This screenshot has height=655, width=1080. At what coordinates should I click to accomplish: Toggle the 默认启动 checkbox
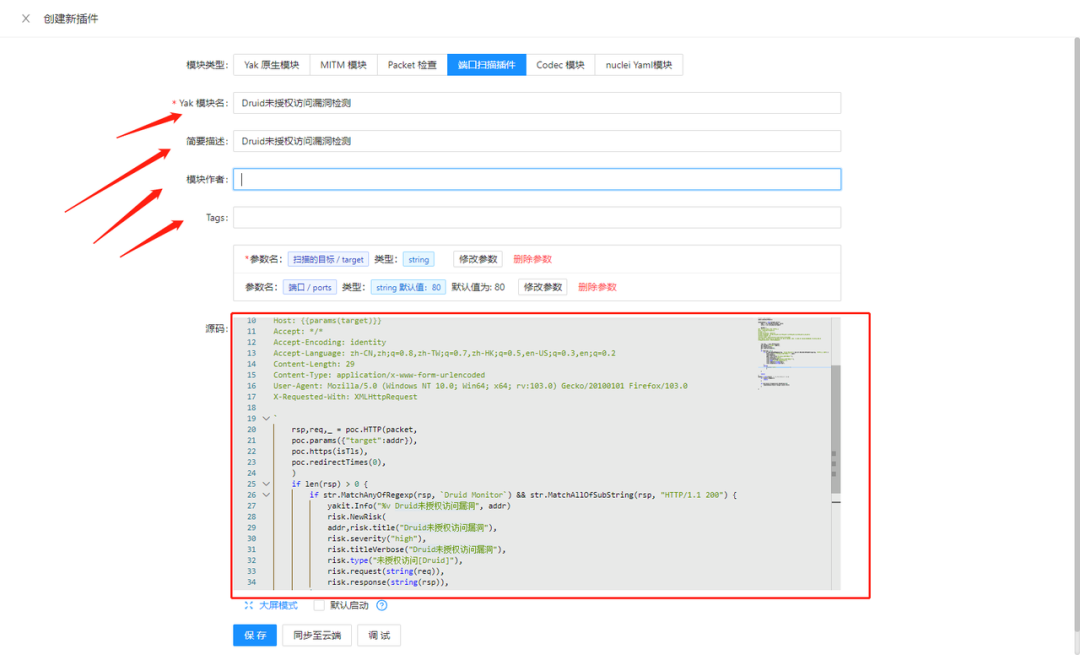319,605
